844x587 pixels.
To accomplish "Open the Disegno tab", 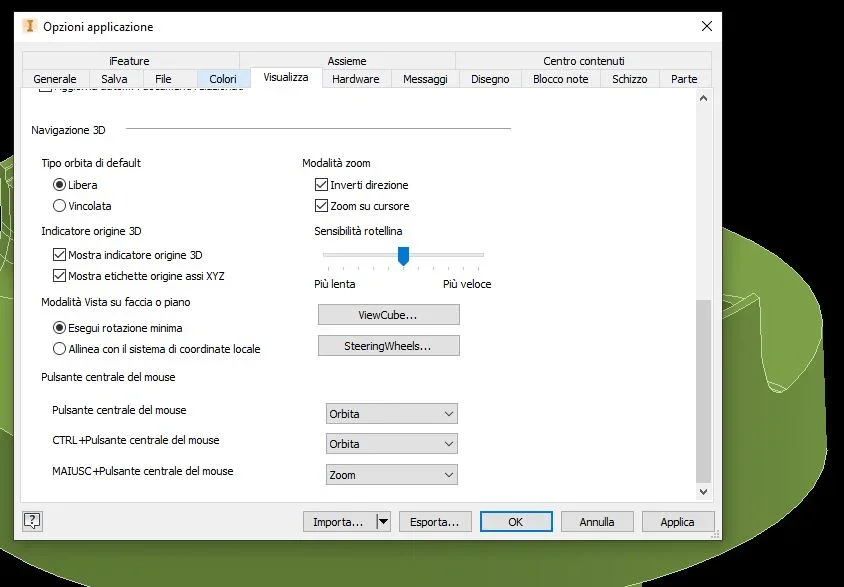I will (x=490, y=79).
